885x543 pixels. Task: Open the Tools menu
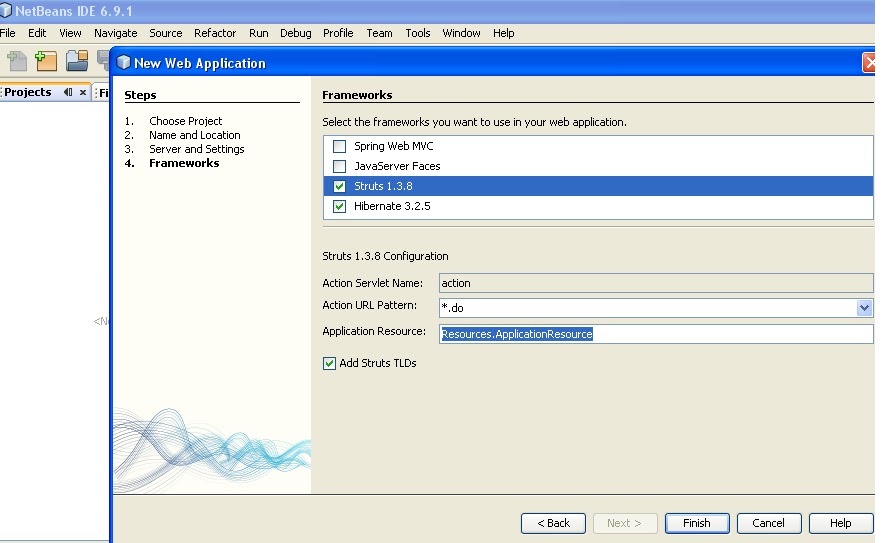[x=418, y=33]
